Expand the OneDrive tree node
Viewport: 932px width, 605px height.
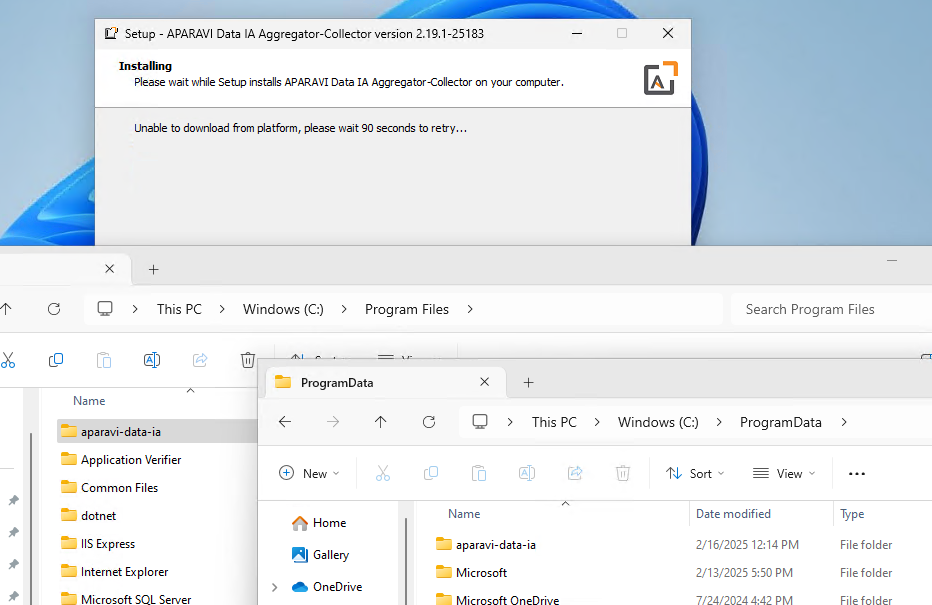275,587
